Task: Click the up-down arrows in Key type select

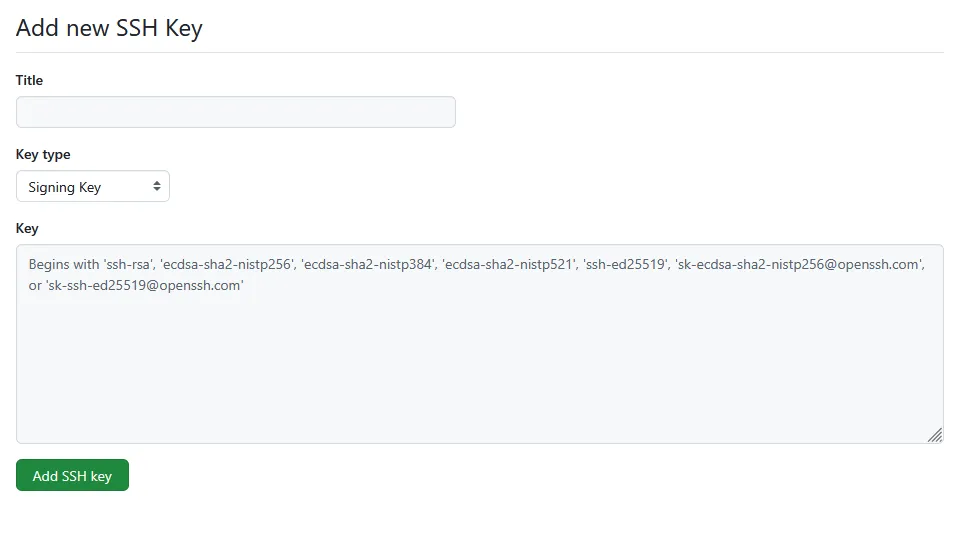Action: pyautogui.click(x=156, y=187)
